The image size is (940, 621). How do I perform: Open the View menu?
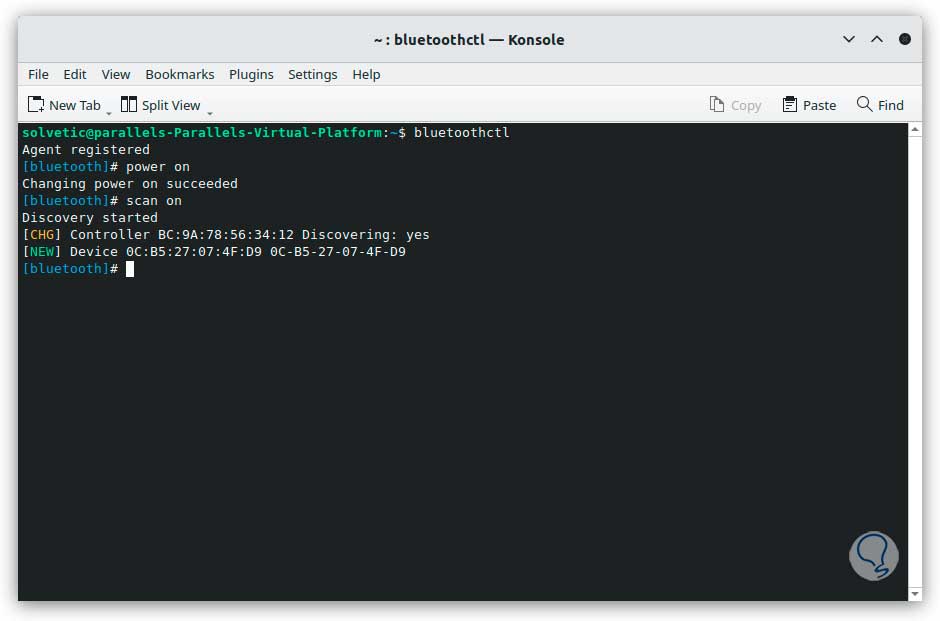coord(116,74)
